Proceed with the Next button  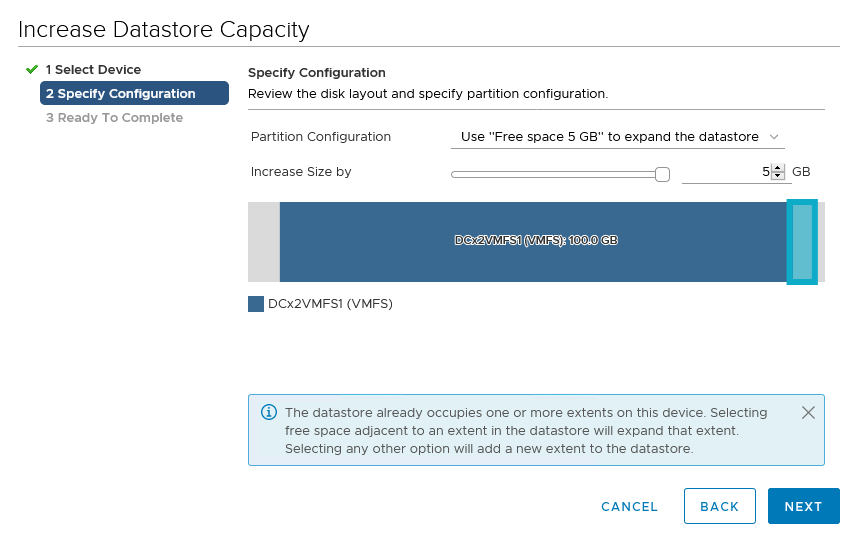point(803,507)
